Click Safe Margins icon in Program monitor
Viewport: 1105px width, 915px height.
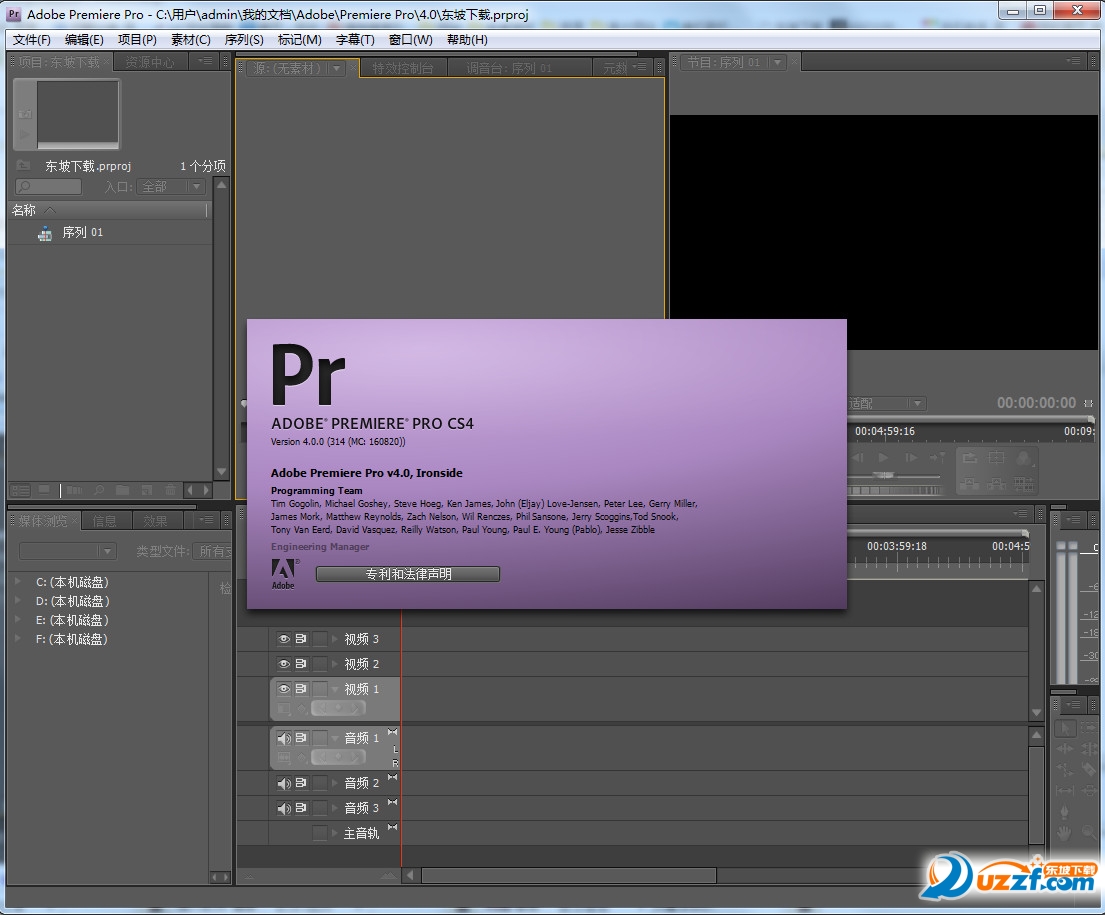(996, 458)
